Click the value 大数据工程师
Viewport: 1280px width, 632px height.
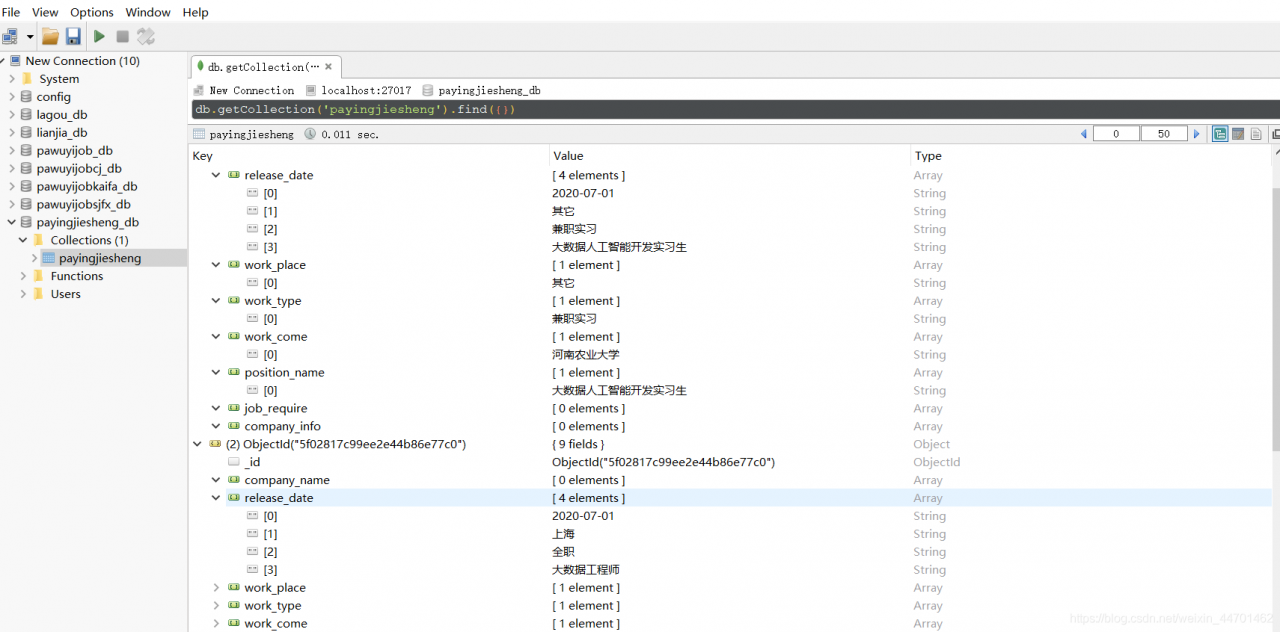(586, 570)
